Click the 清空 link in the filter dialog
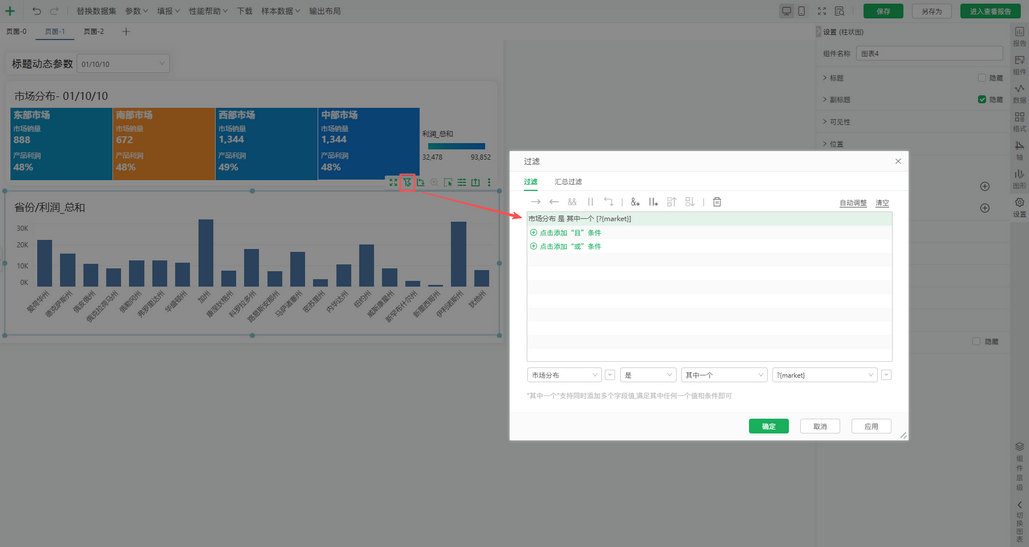Image resolution: width=1029 pixels, height=547 pixels. pos(882,203)
